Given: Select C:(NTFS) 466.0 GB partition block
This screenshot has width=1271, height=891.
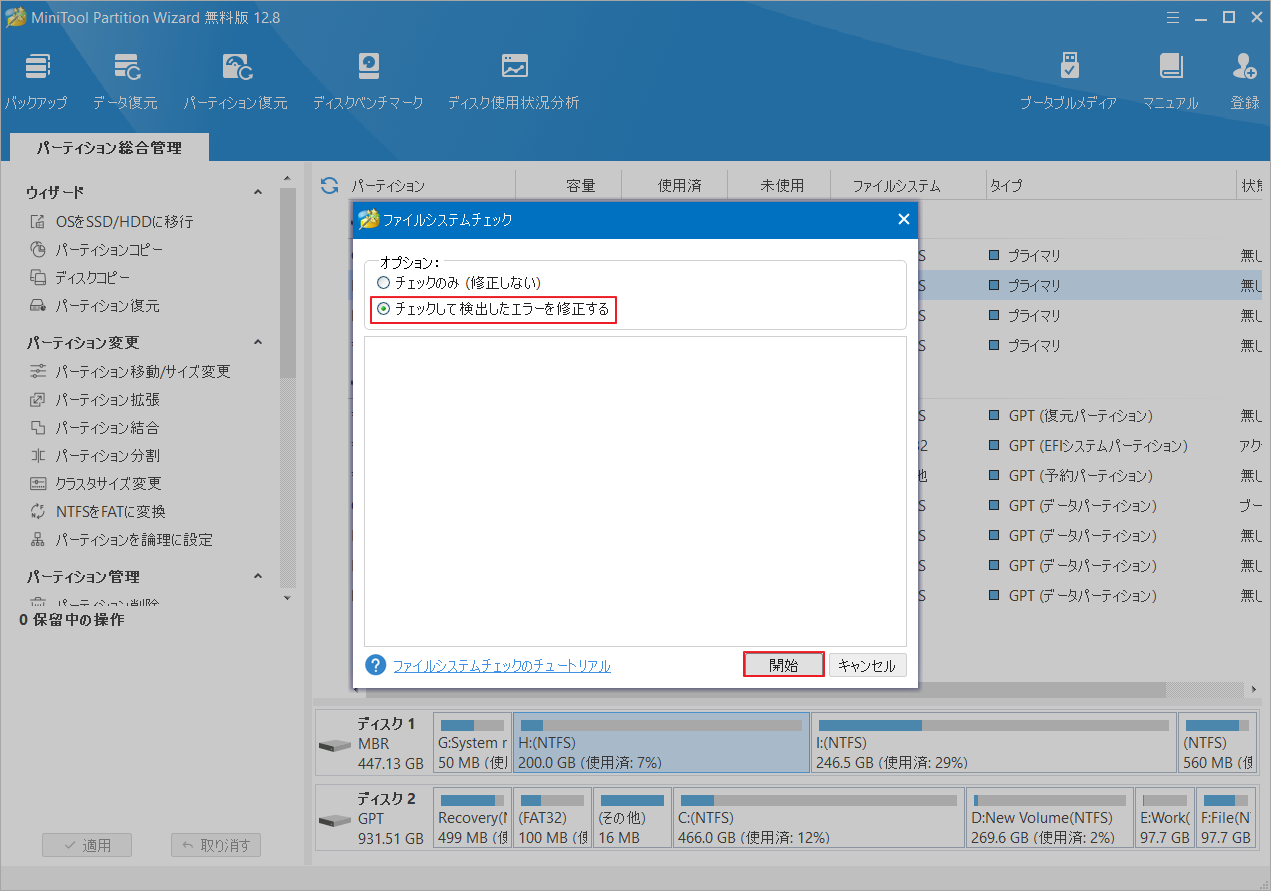Looking at the screenshot, I should click(x=818, y=817).
